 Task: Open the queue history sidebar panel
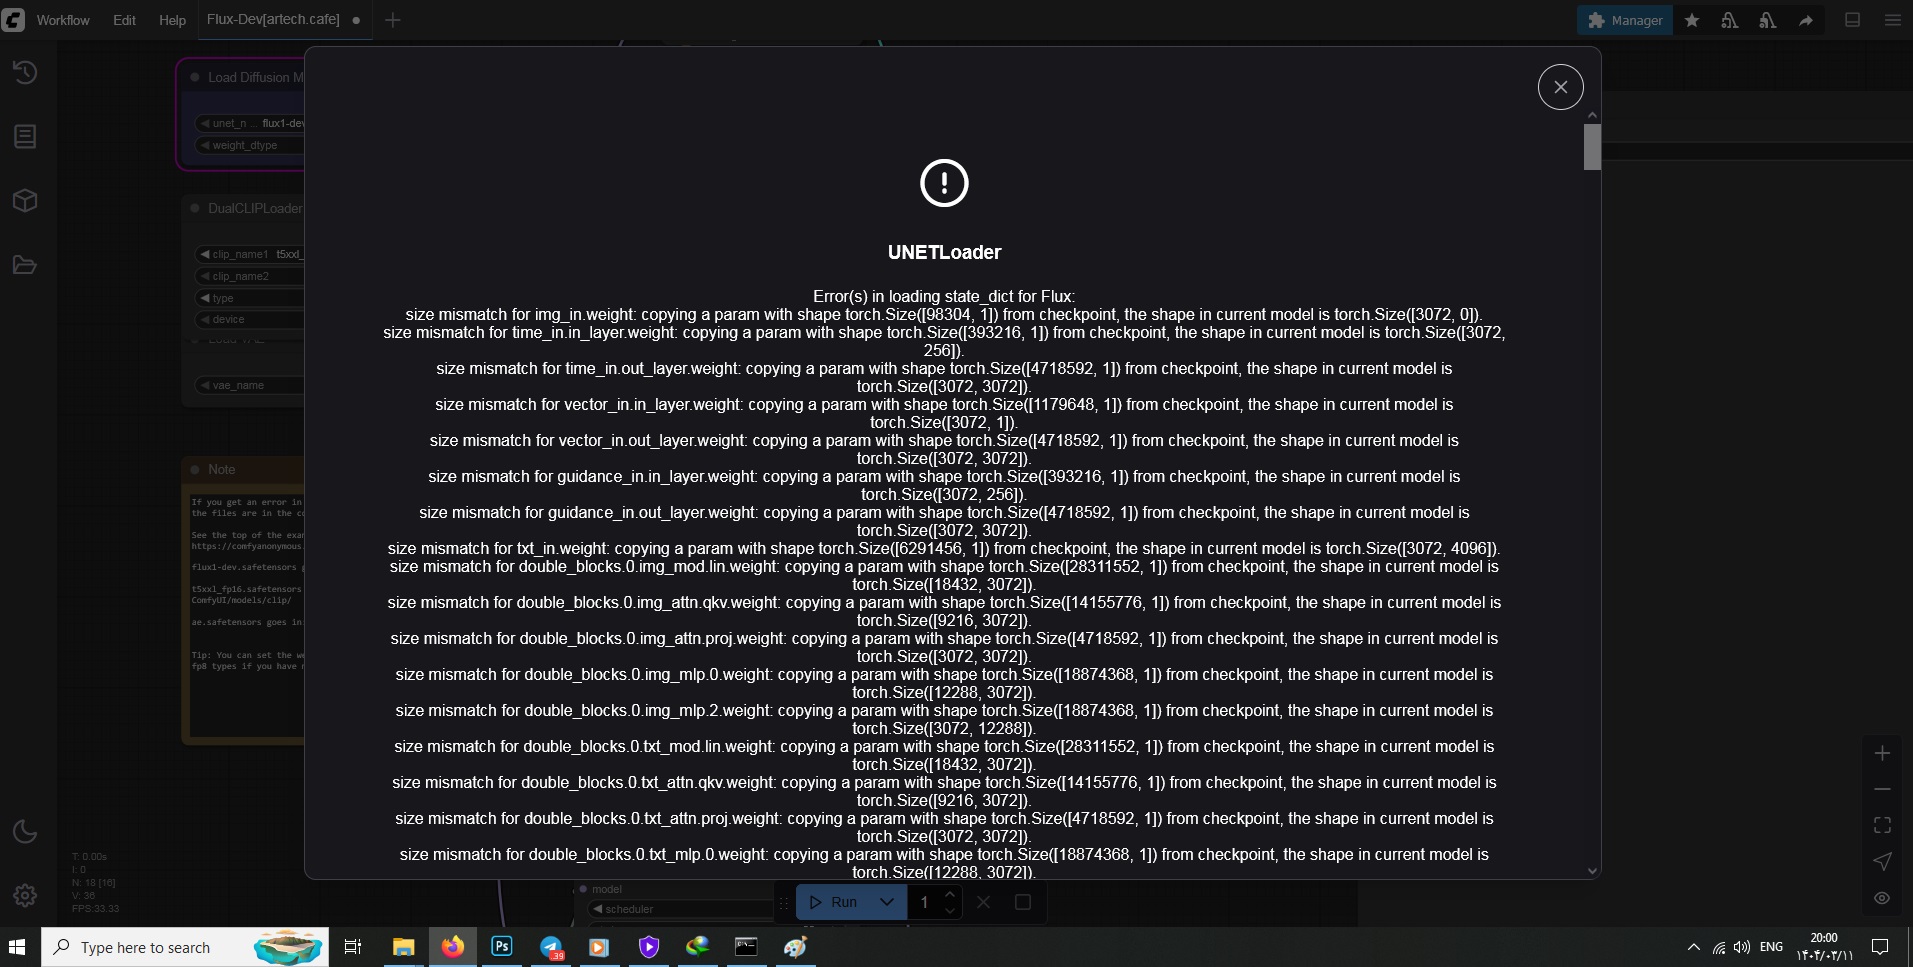point(25,72)
